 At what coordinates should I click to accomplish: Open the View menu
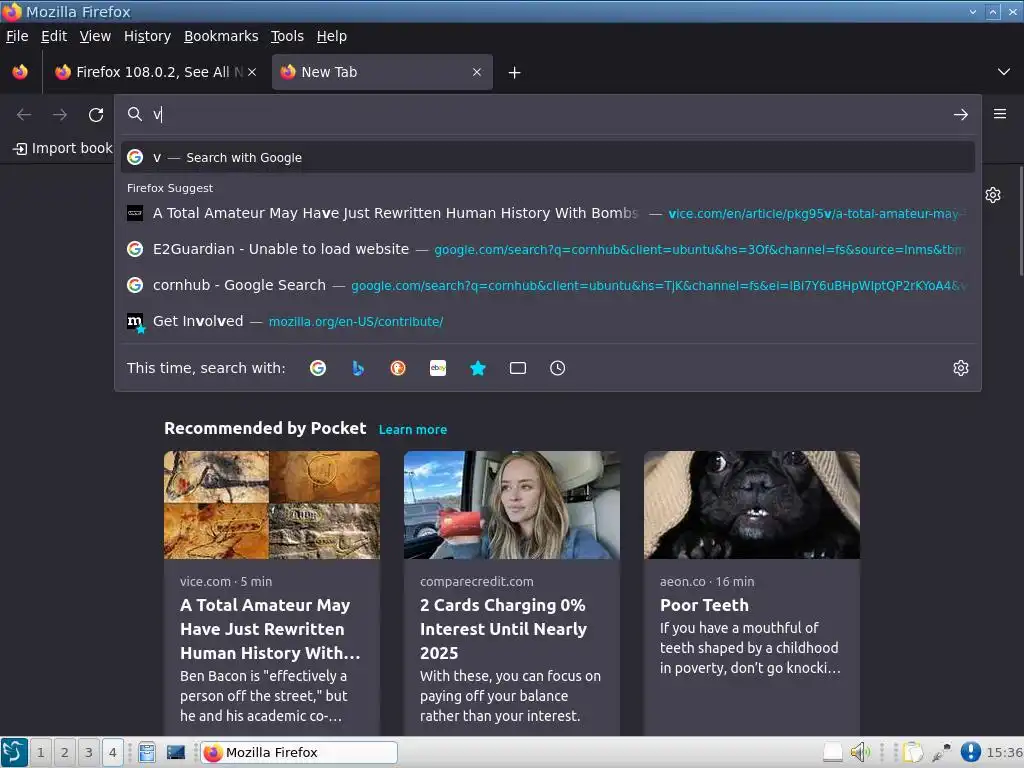95,36
